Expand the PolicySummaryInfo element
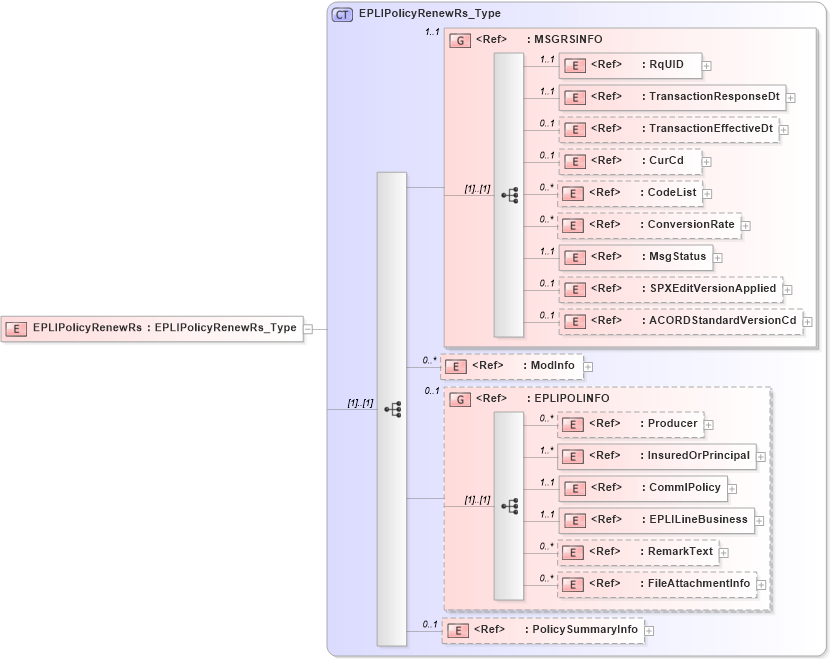 pos(648,630)
